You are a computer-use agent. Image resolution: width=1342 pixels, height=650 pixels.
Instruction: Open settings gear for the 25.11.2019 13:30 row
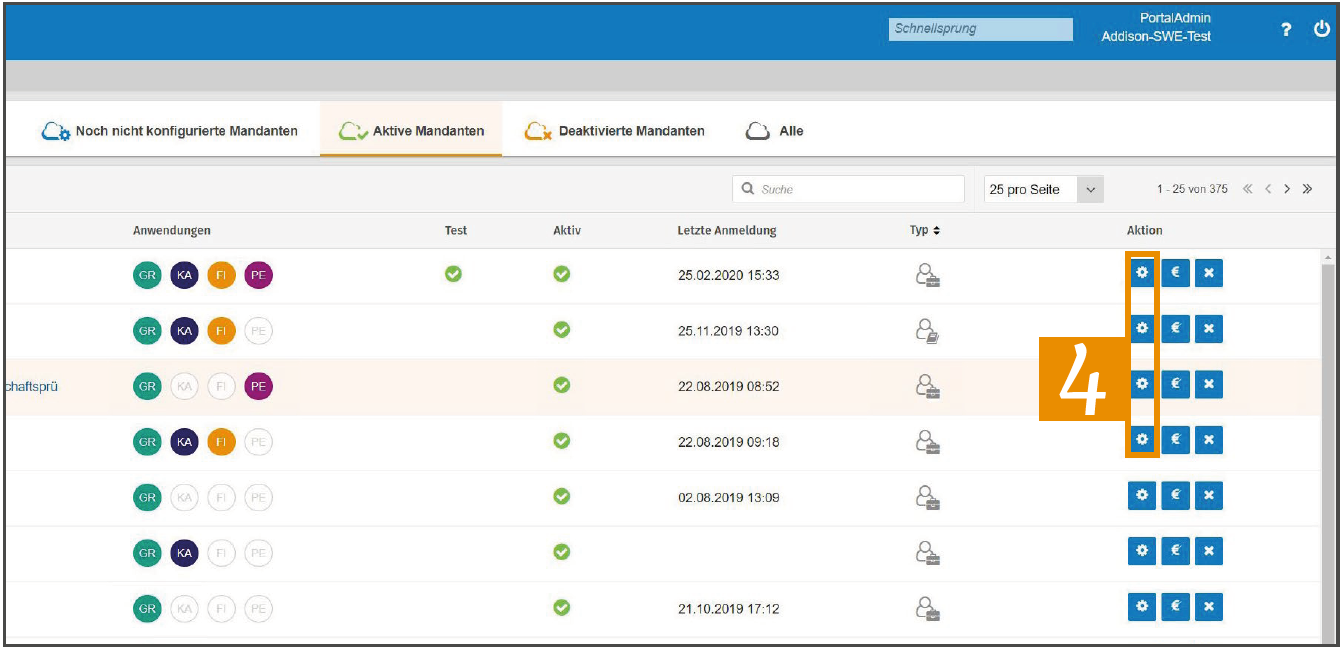(1143, 328)
